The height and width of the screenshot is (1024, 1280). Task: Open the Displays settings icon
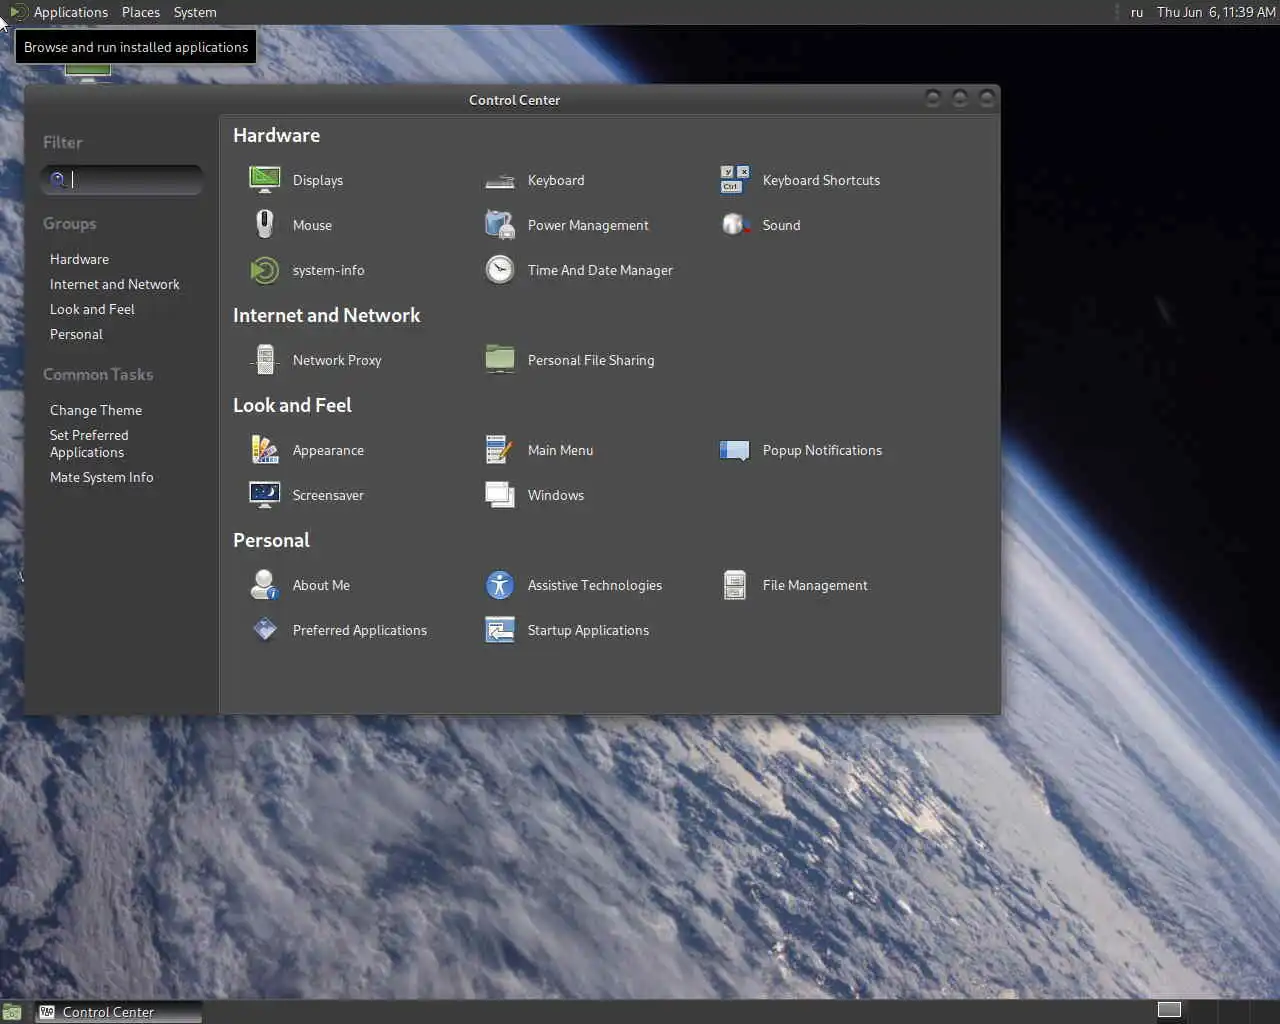point(265,180)
